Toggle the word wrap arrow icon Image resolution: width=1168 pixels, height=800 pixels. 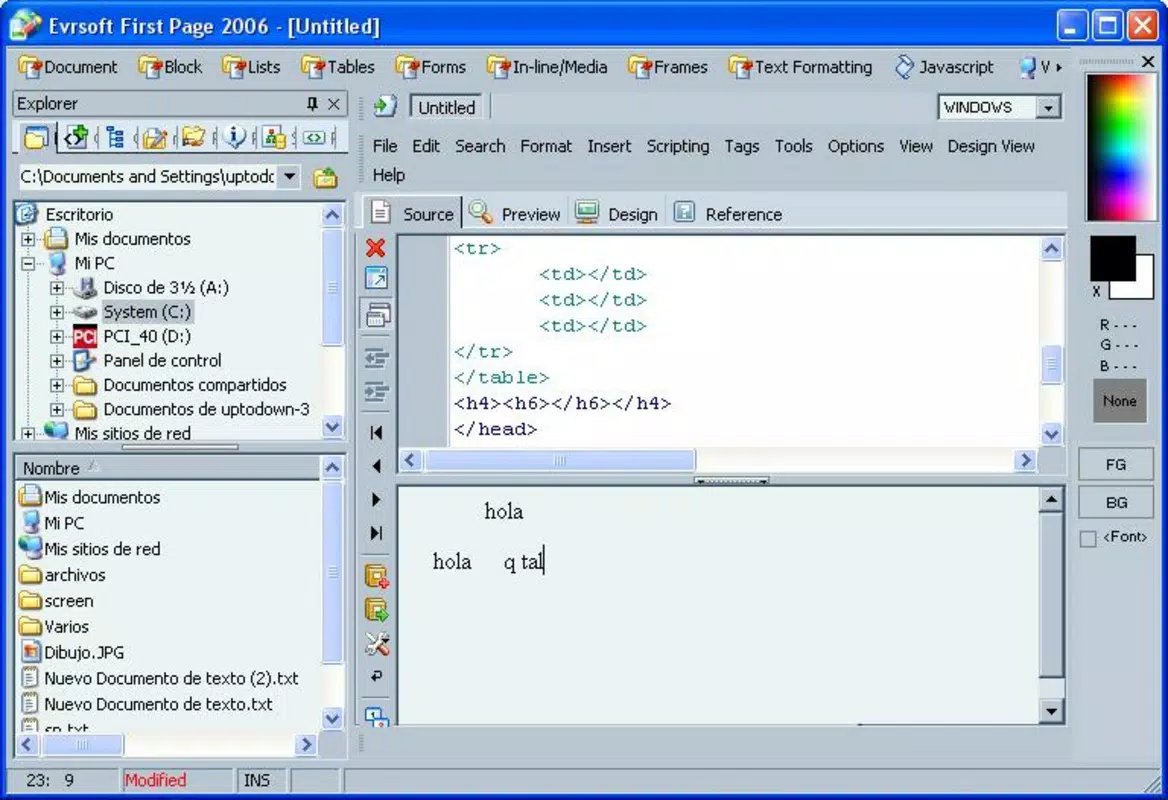tap(377, 676)
